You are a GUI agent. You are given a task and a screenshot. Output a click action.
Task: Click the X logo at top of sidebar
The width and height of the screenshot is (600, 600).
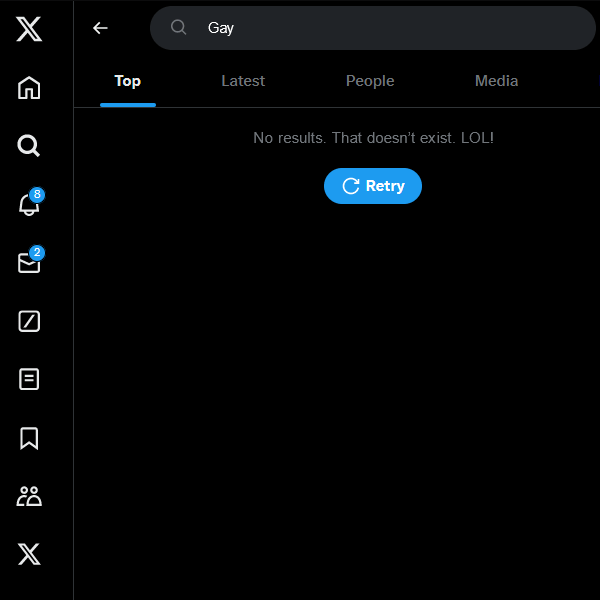29,30
